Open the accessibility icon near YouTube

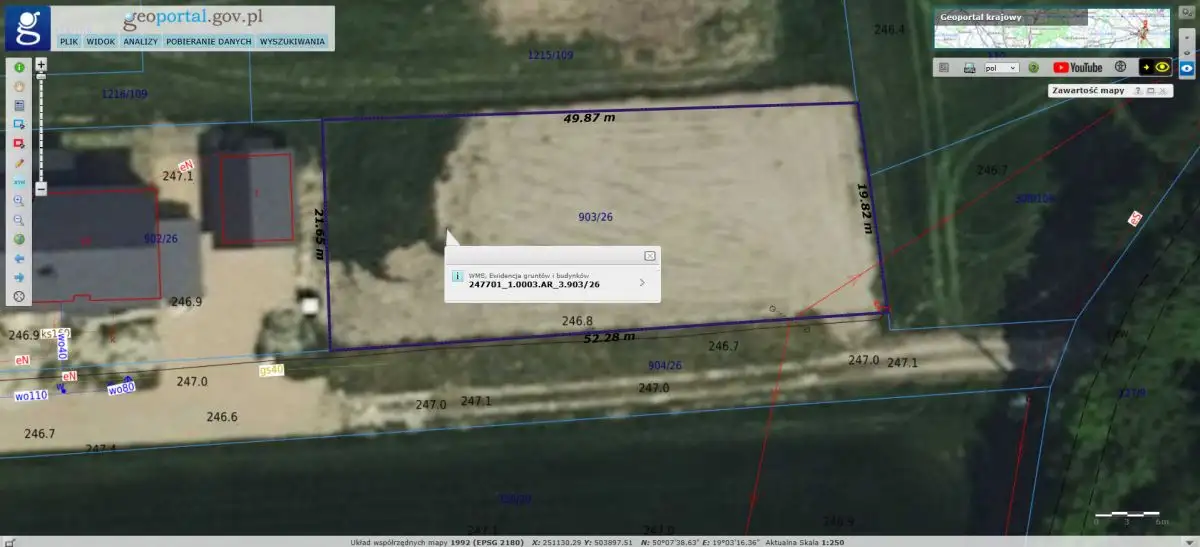tap(1120, 67)
